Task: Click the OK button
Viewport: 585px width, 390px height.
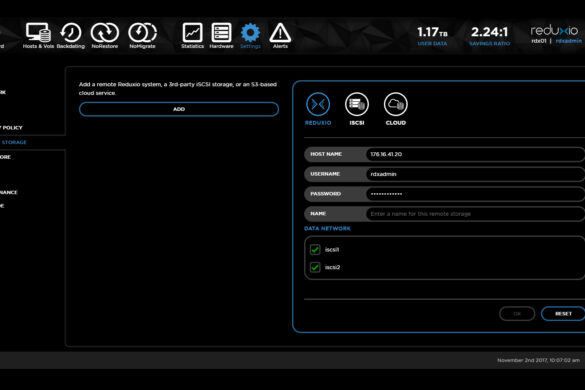Action: (x=517, y=313)
